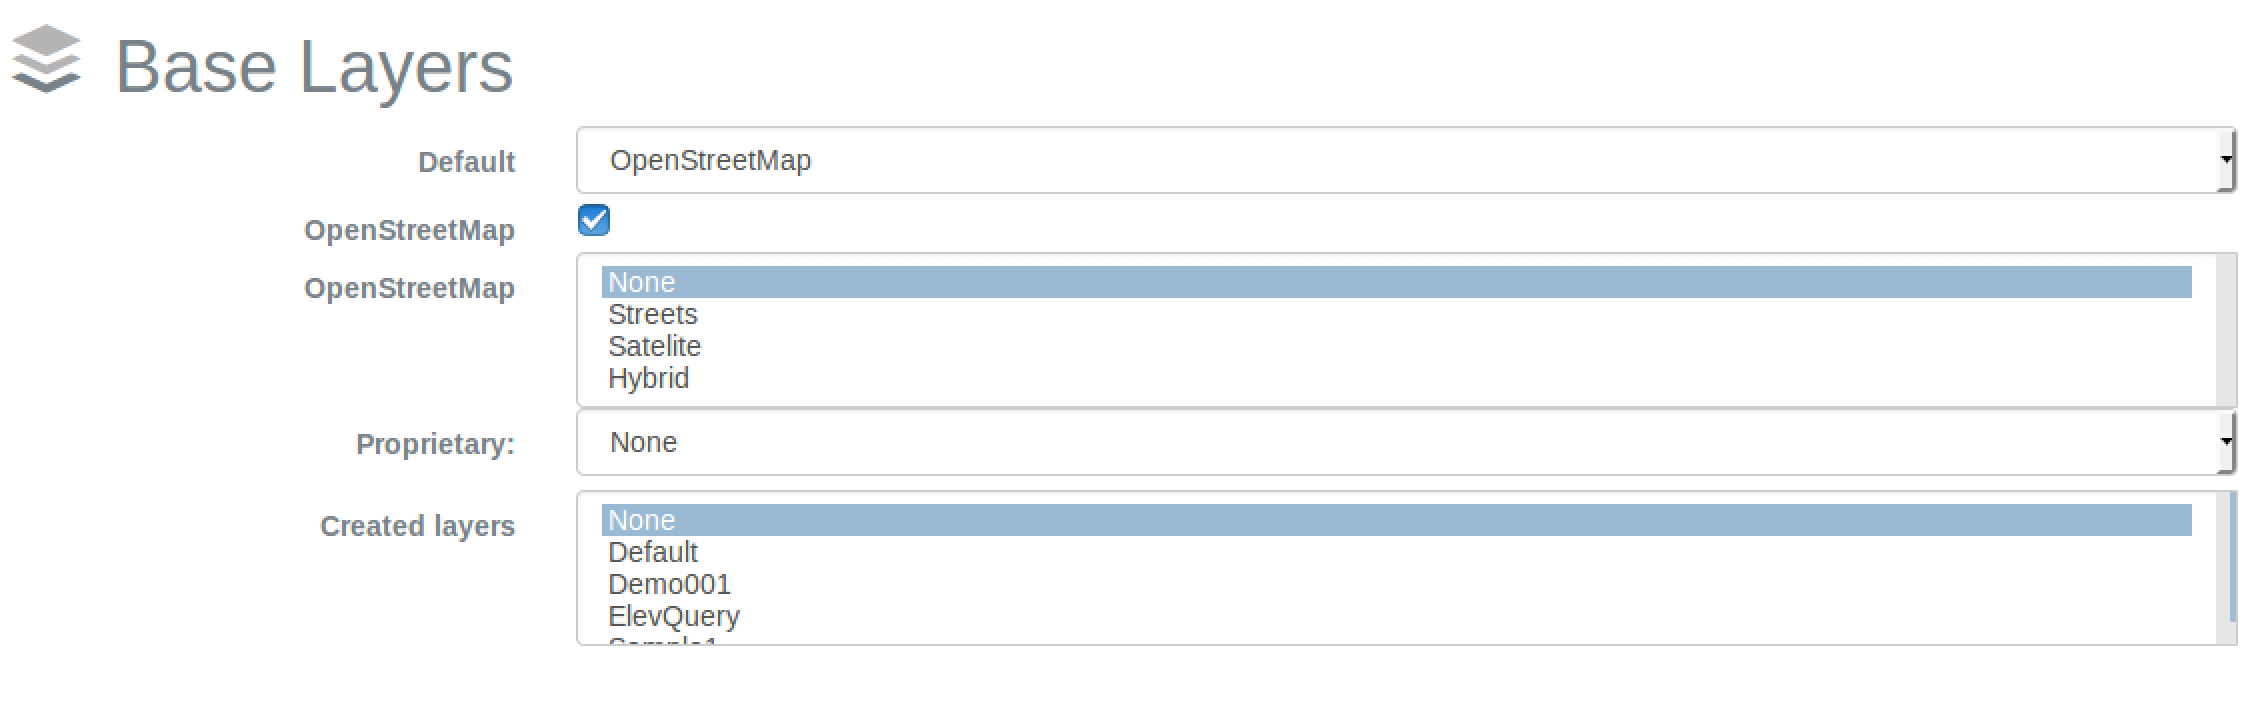Select Default in the Created layers list
The height and width of the screenshot is (702, 2252).
point(653,552)
